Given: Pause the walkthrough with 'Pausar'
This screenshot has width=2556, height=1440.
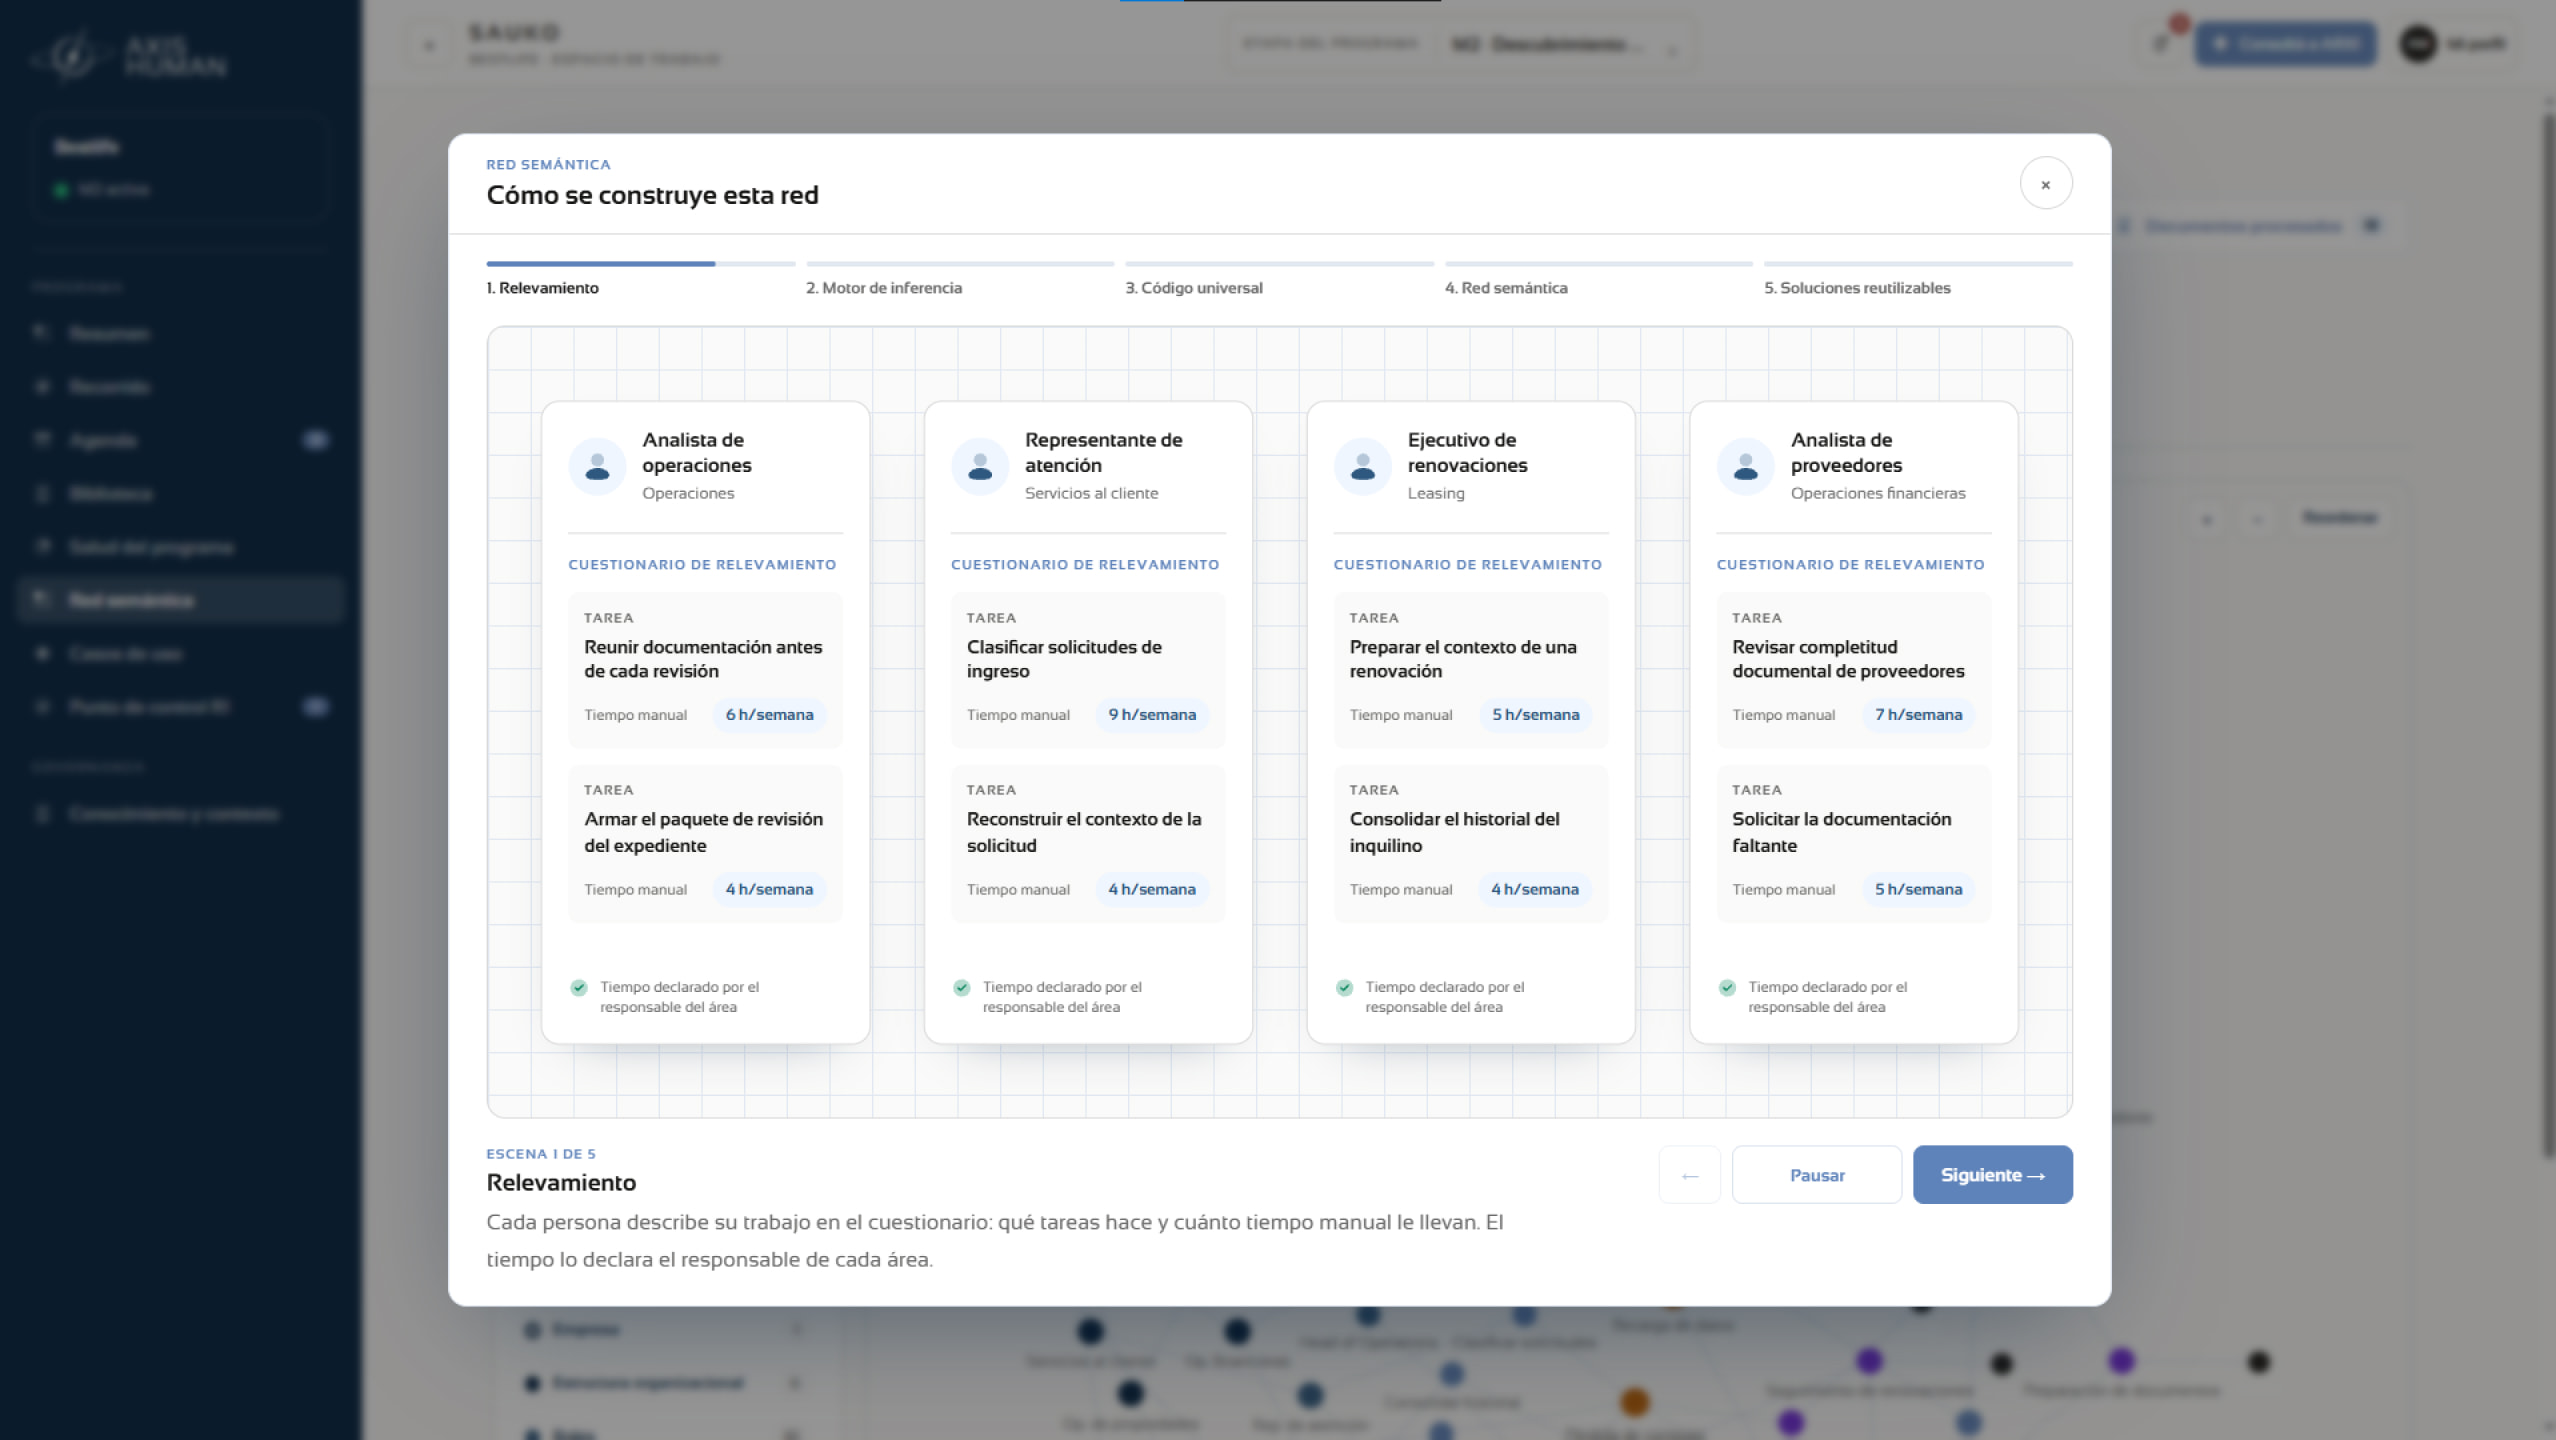Looking at the screenshot, I should click(1816, 1175).
